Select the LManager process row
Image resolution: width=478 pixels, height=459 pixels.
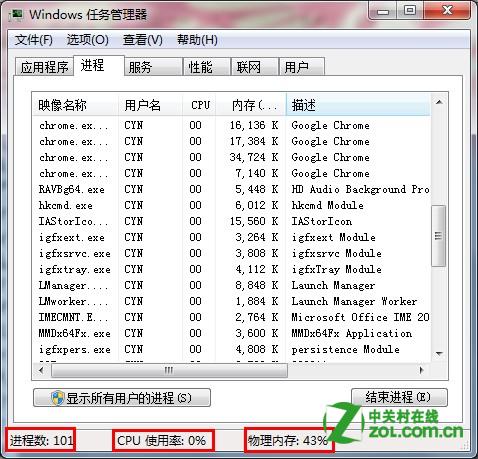coord(231,285)
